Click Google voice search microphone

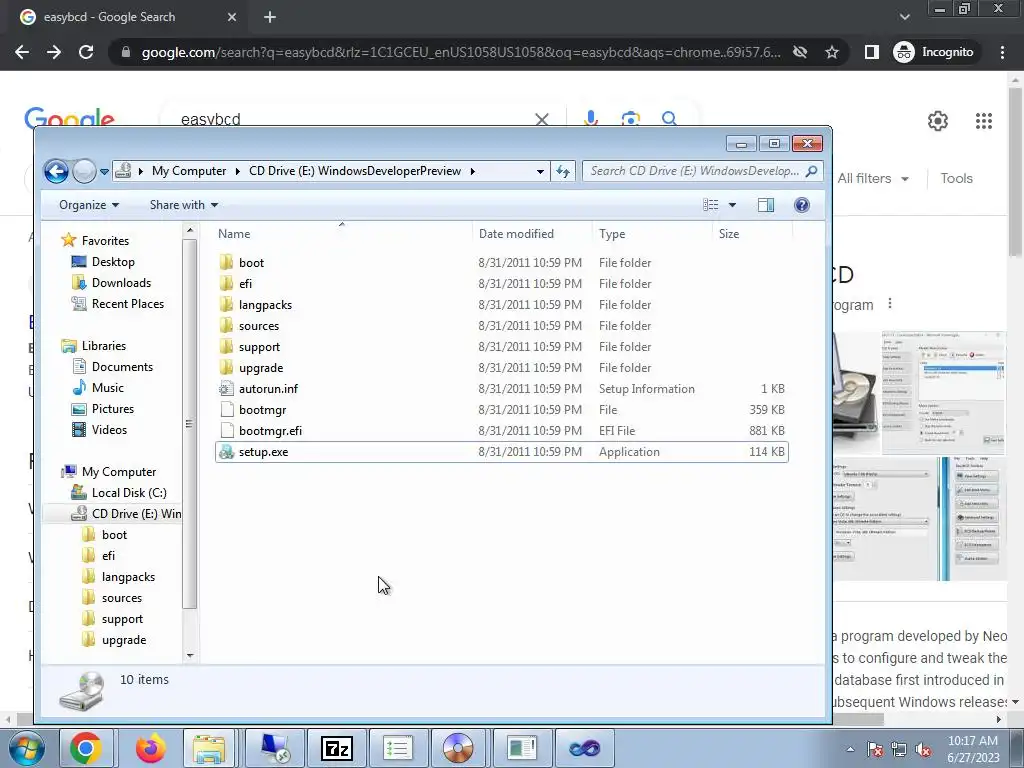[590, 118]
